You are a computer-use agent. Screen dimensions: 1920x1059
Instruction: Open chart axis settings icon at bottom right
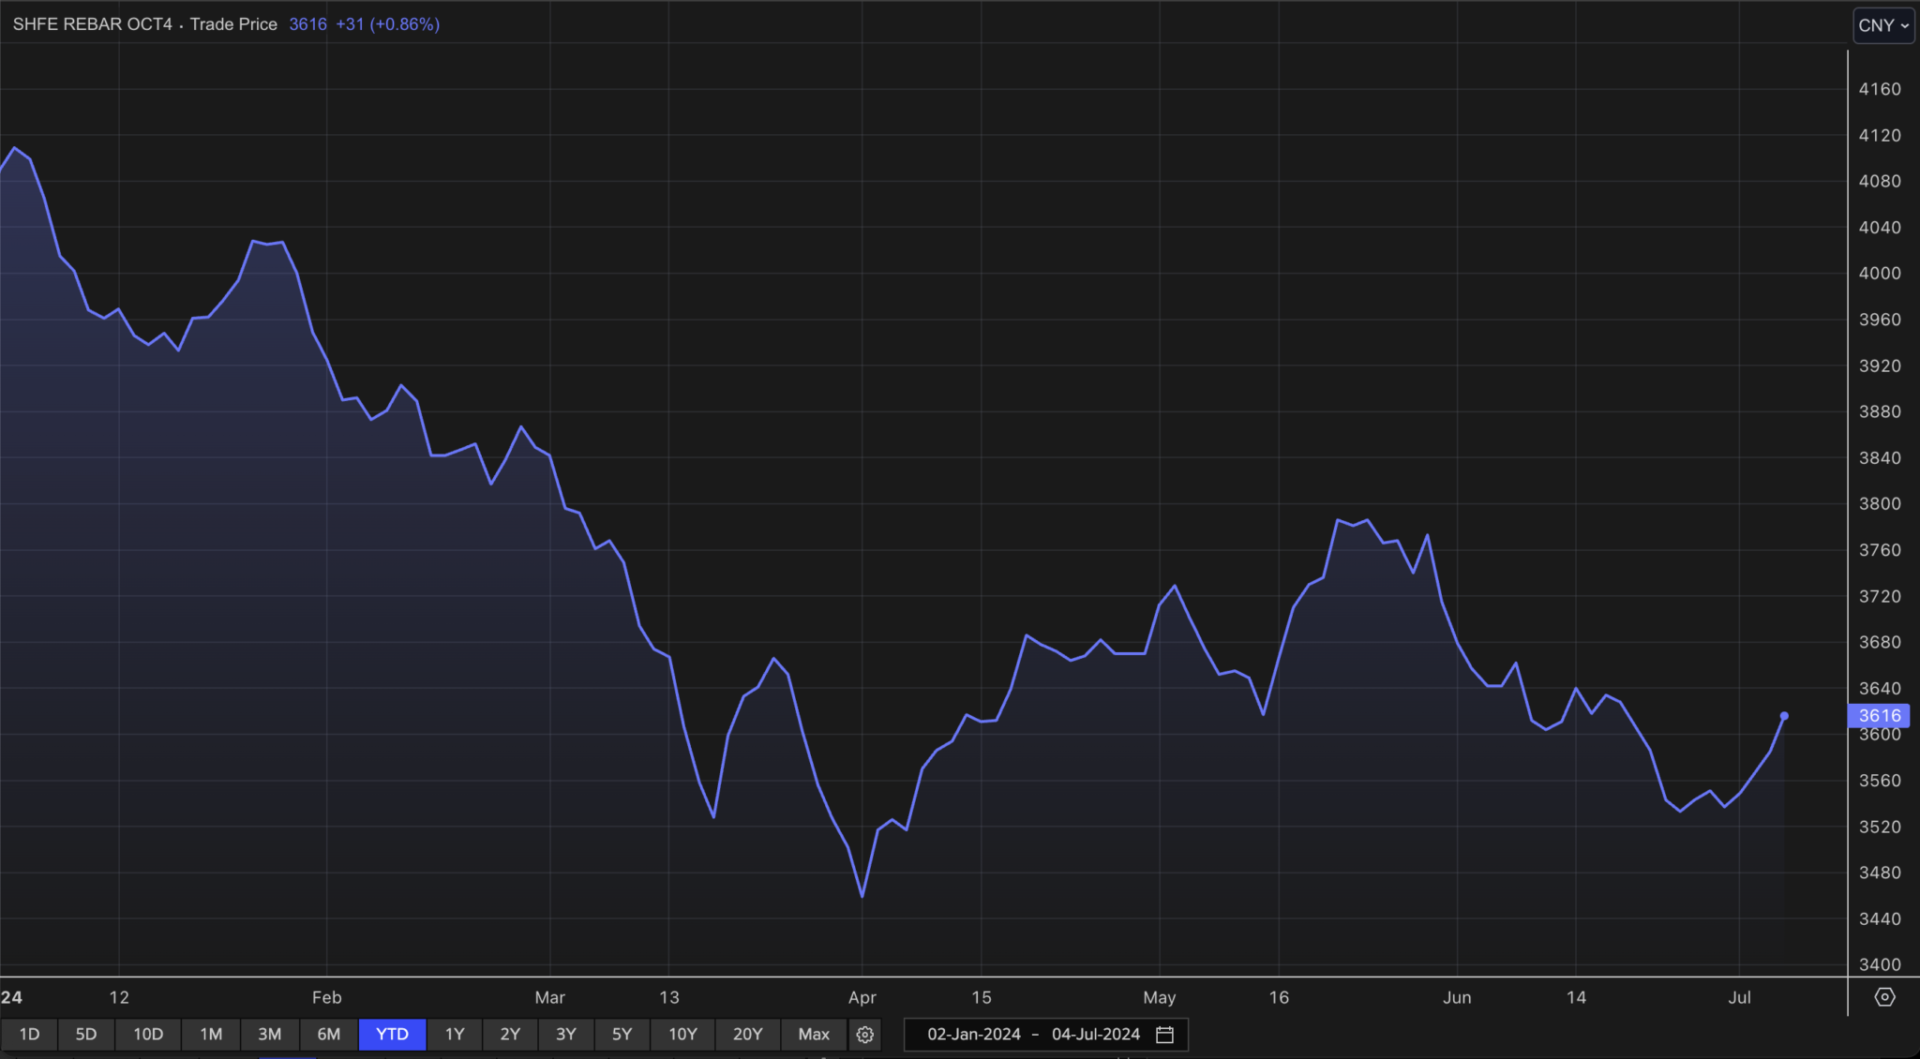coord(1885,997)
